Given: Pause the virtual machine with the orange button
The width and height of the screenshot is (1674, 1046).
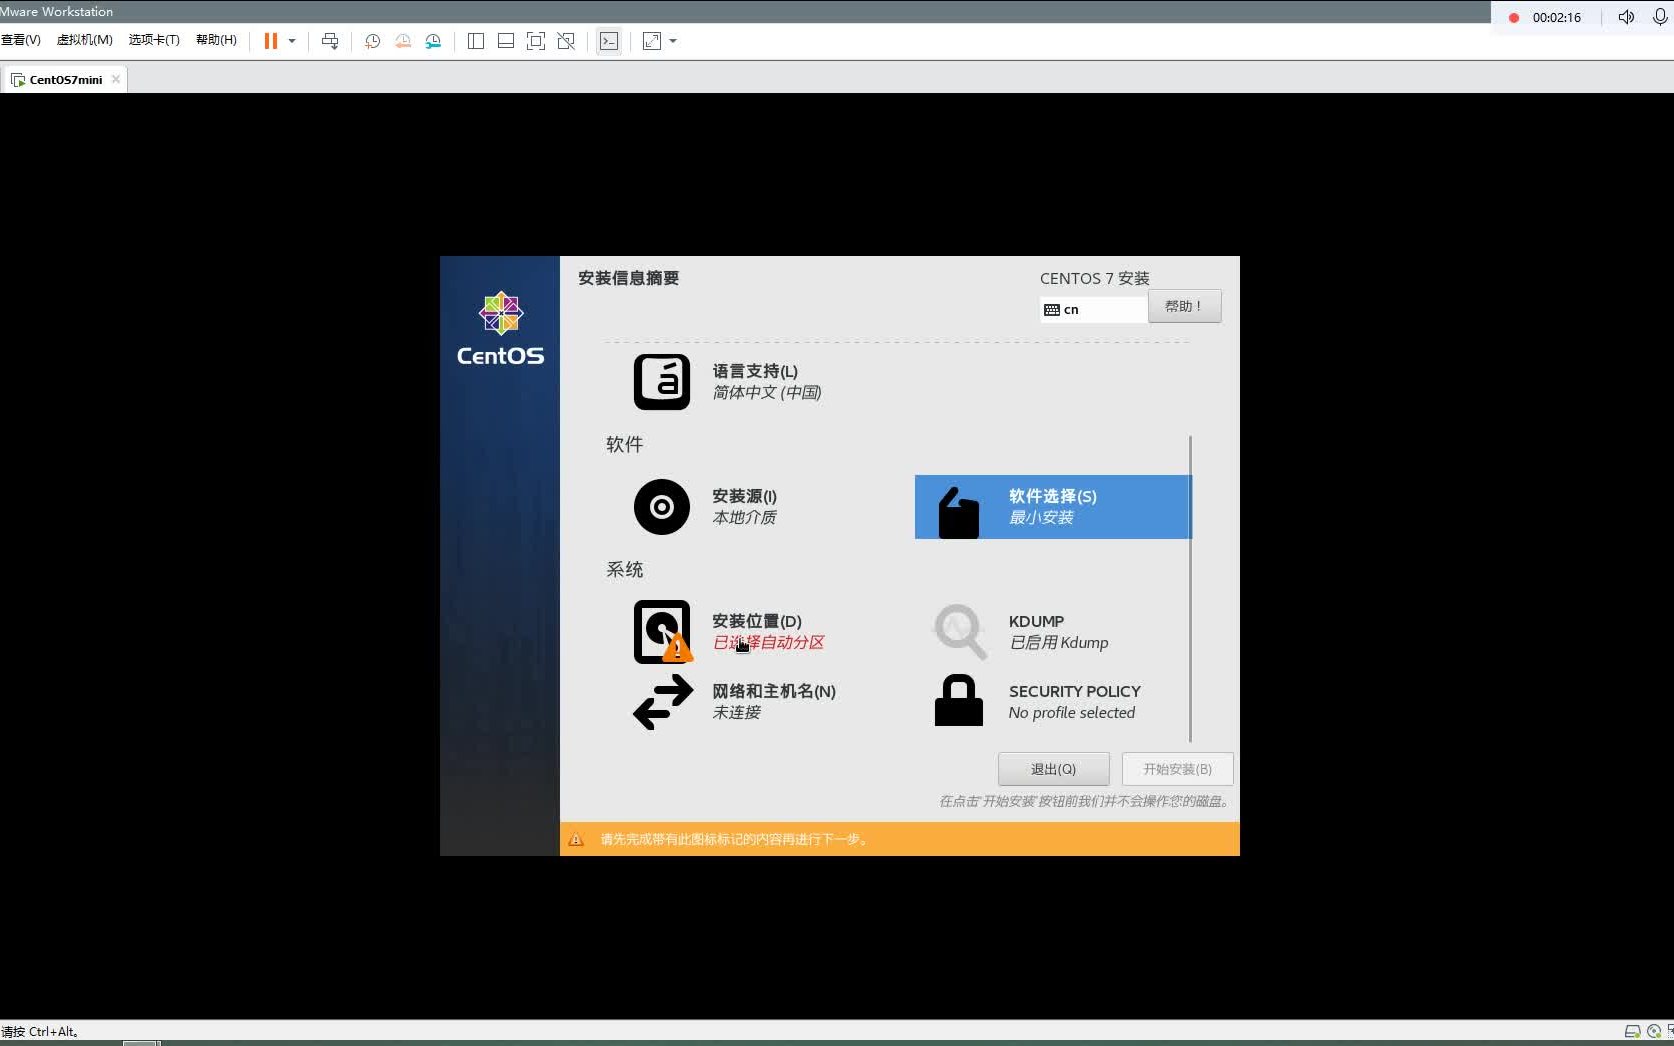Looking at the screenshot, I should [270, 41].
